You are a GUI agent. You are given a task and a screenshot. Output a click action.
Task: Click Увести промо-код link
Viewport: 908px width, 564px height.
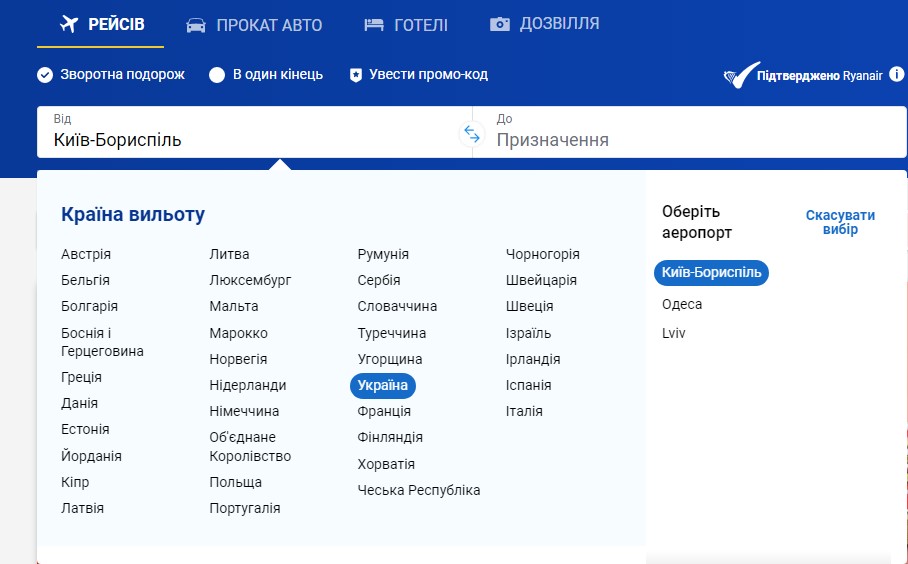[428, 75]
